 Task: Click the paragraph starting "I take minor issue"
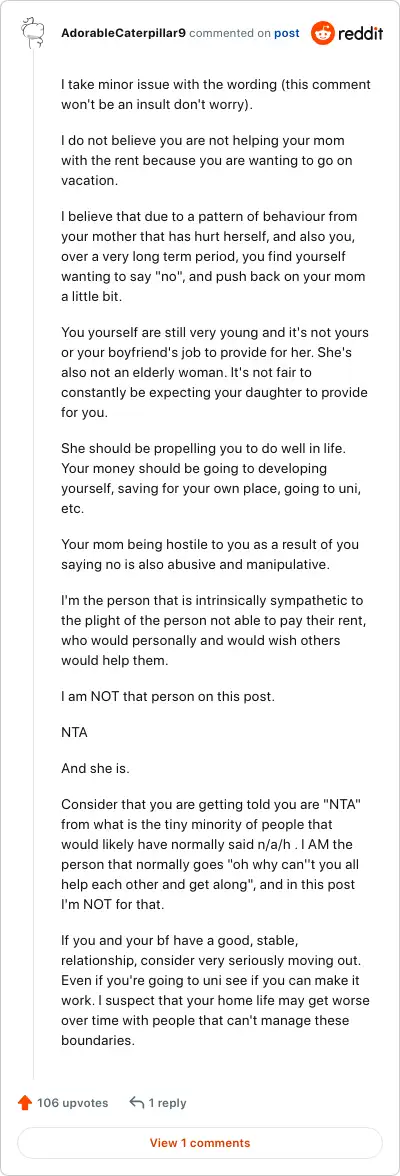point(215,94)
